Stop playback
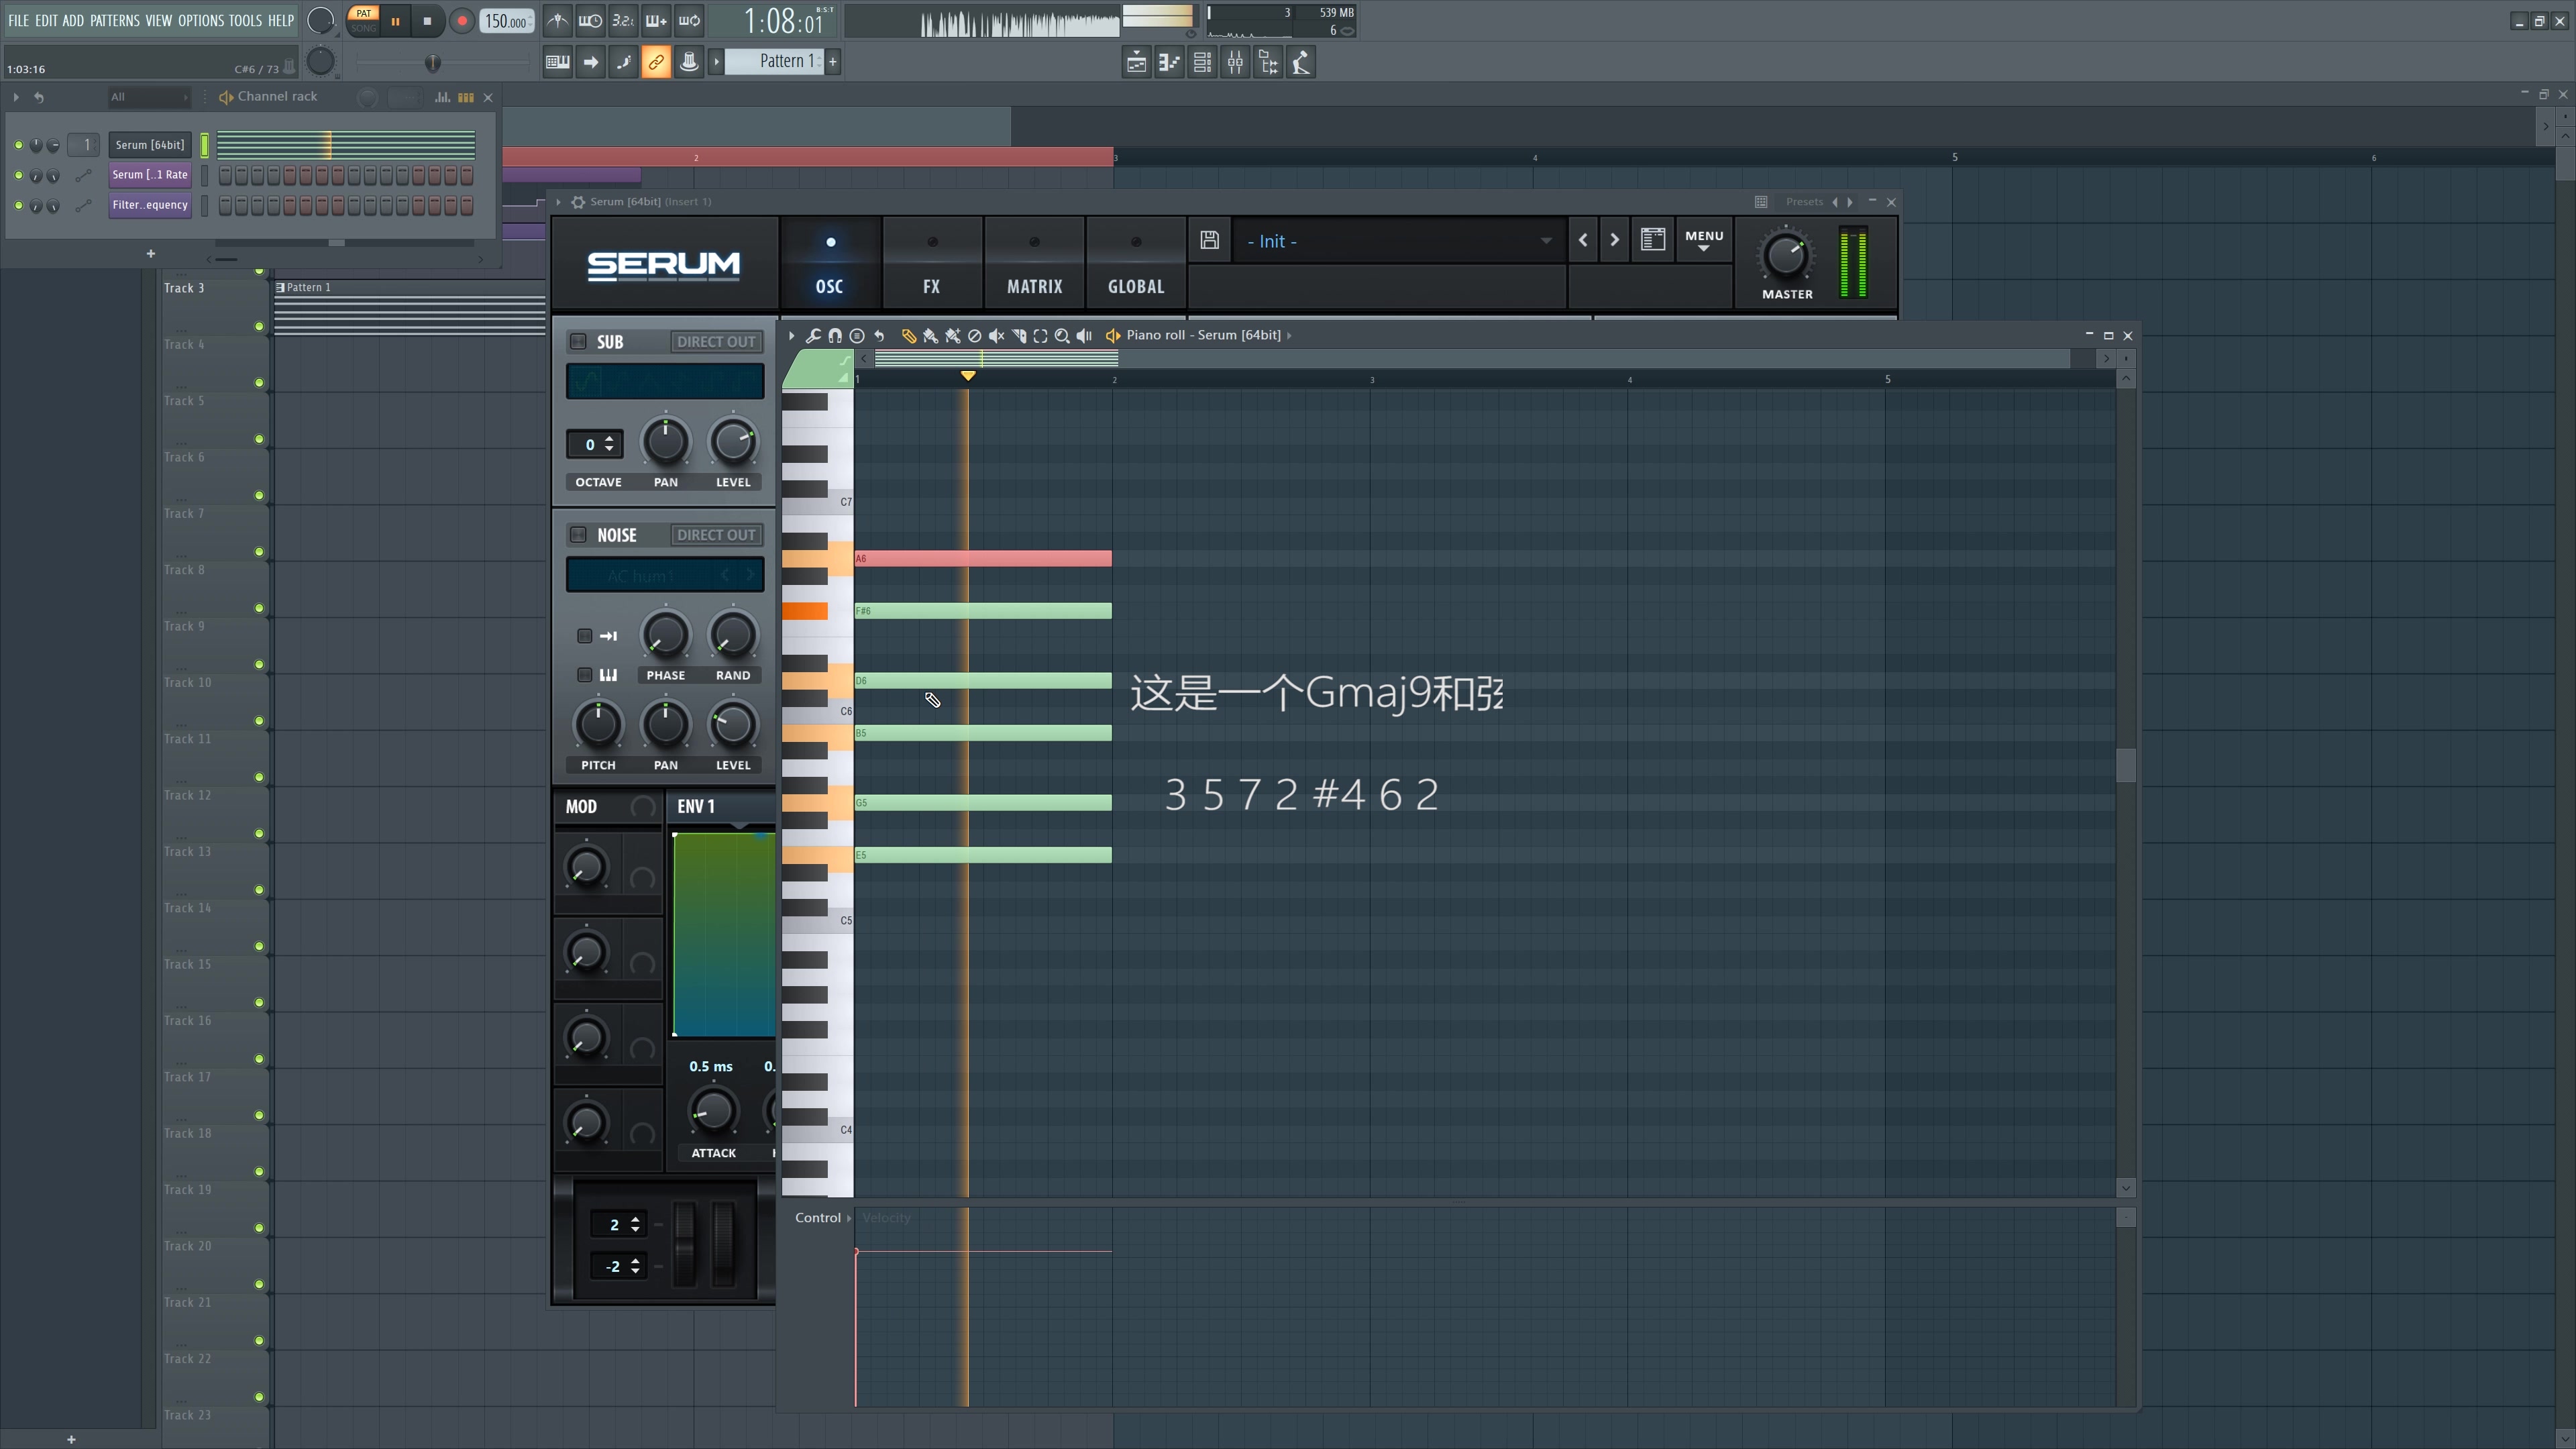The image size is (2576, 1449). point(427,21)
